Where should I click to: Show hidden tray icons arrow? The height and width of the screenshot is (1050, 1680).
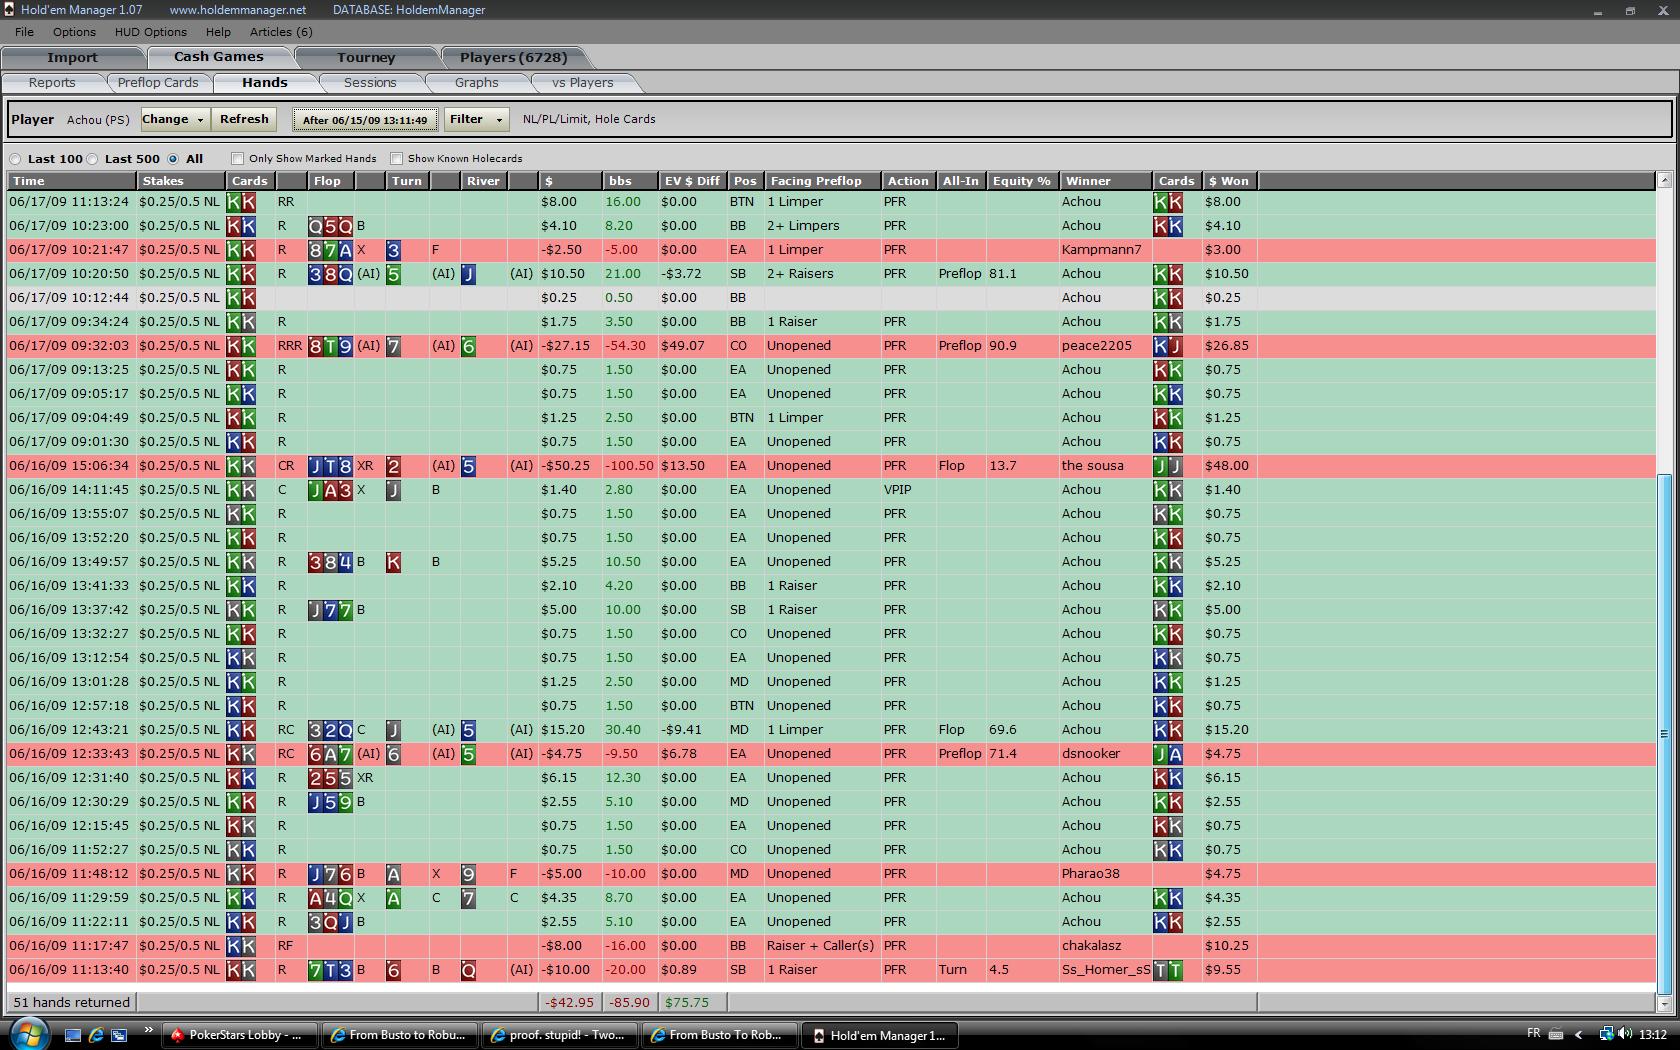click(x=1579, y=1034)
